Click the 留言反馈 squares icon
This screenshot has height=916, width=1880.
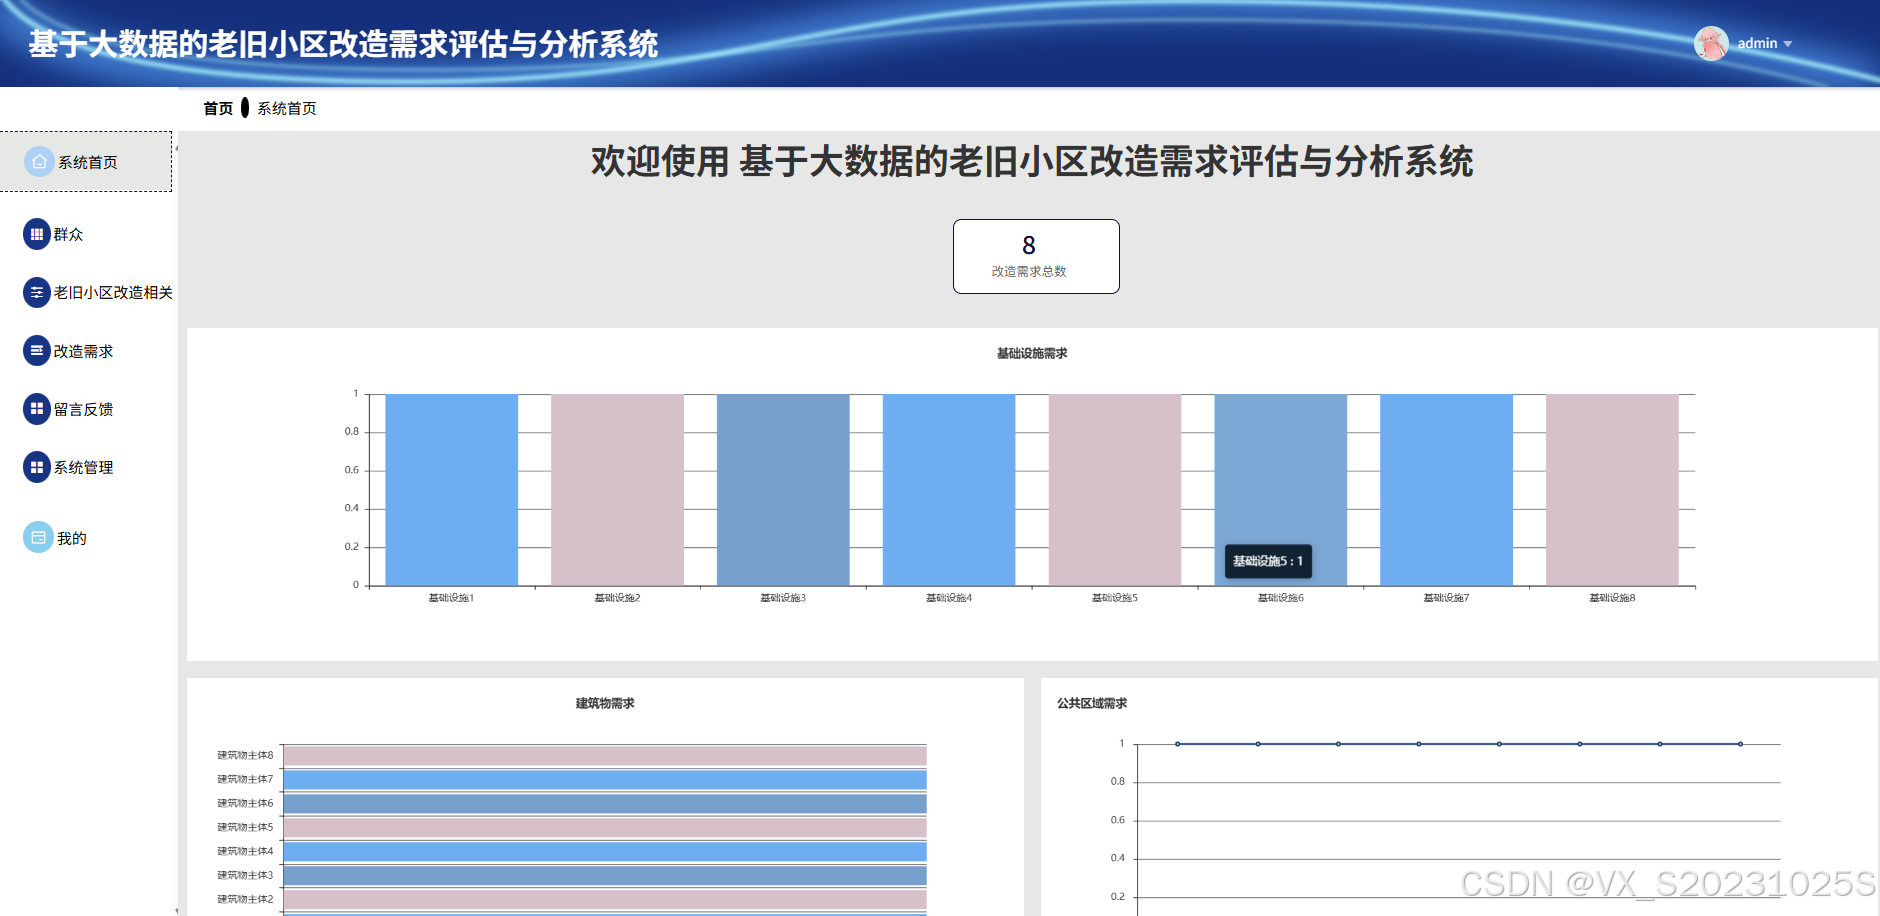37,409
